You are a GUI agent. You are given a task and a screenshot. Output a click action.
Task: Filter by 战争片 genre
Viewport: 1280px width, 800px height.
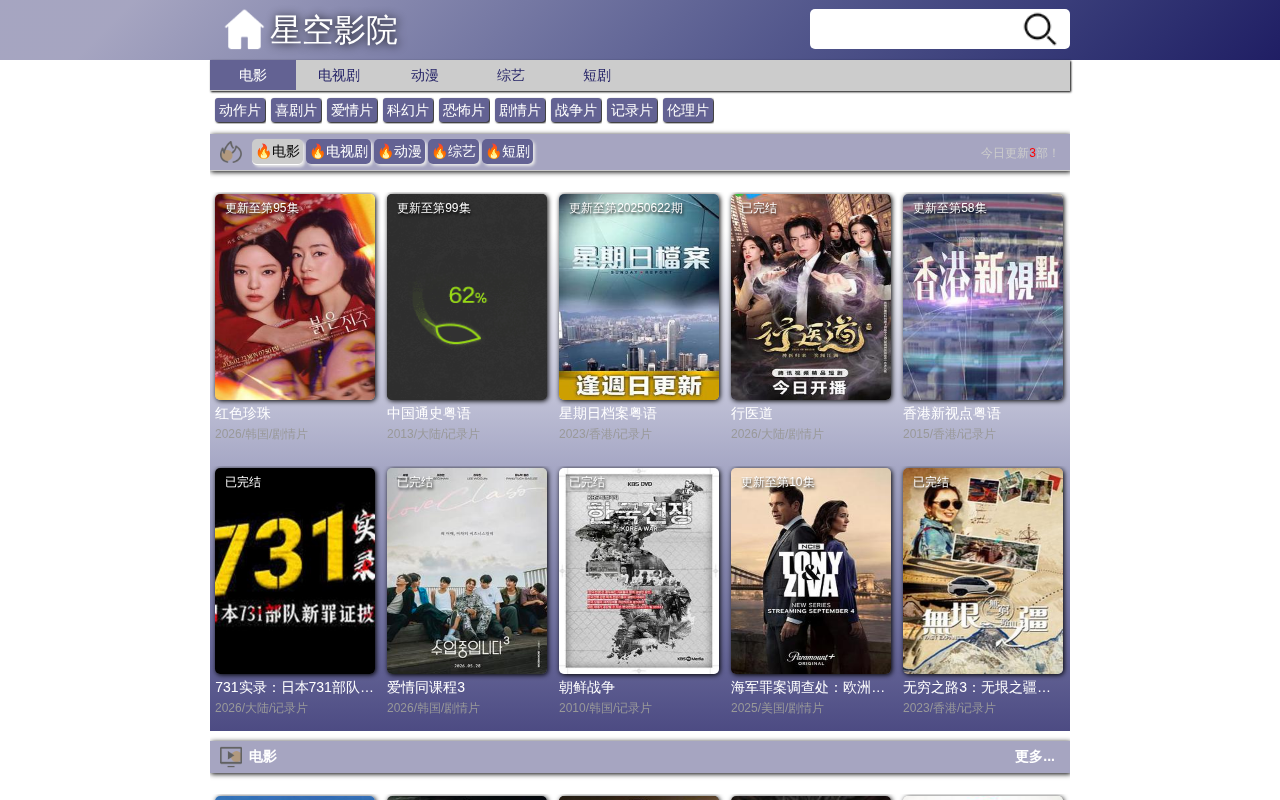pyautogui.click(x=576, y=111)
